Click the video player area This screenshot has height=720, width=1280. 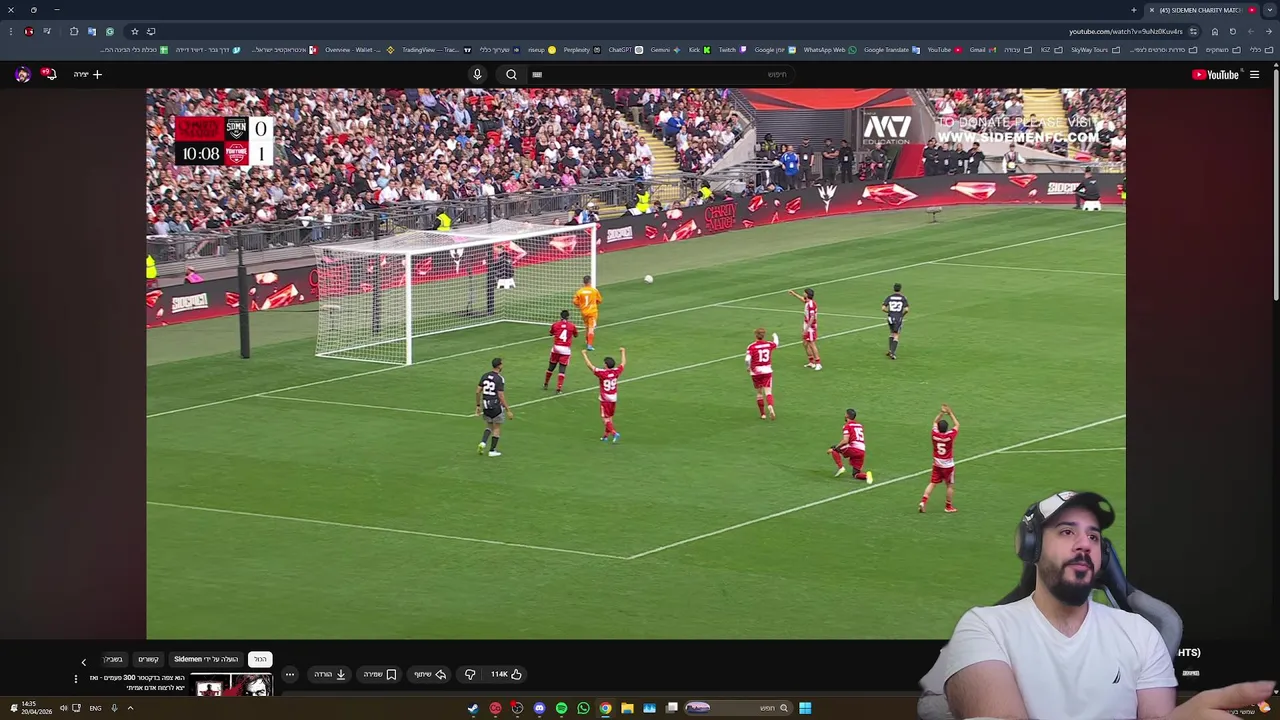[635, 363]
